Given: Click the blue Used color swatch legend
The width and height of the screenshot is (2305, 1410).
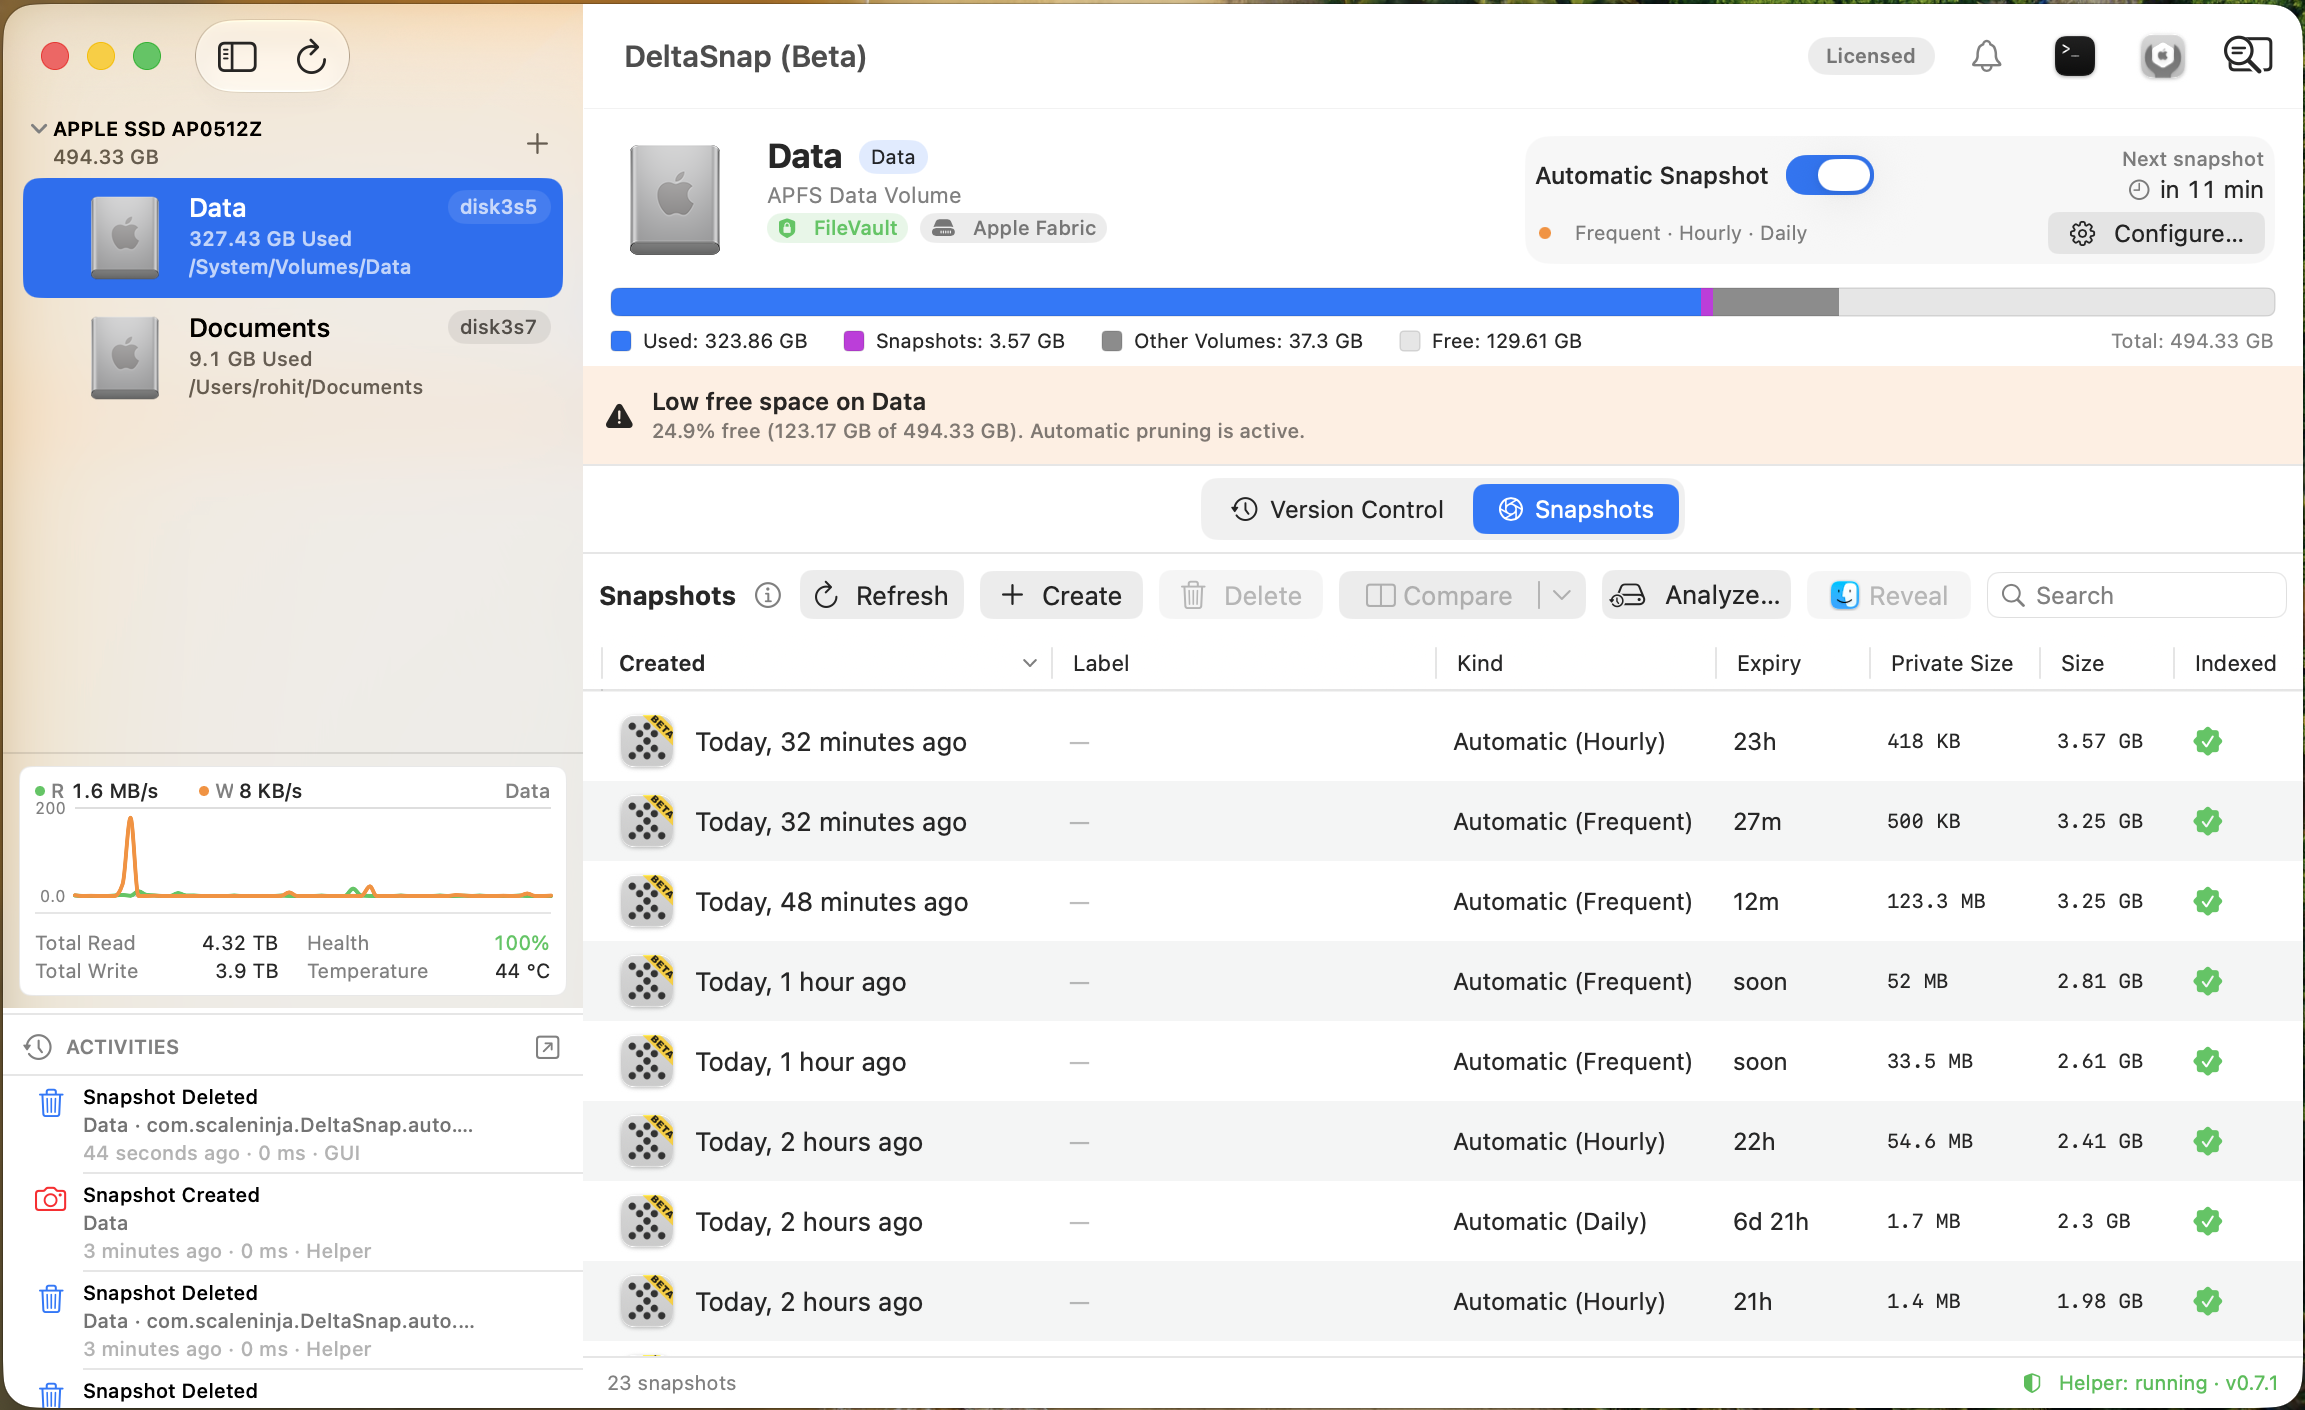Looking at the screenshot, I should click(x=621, y=341).
